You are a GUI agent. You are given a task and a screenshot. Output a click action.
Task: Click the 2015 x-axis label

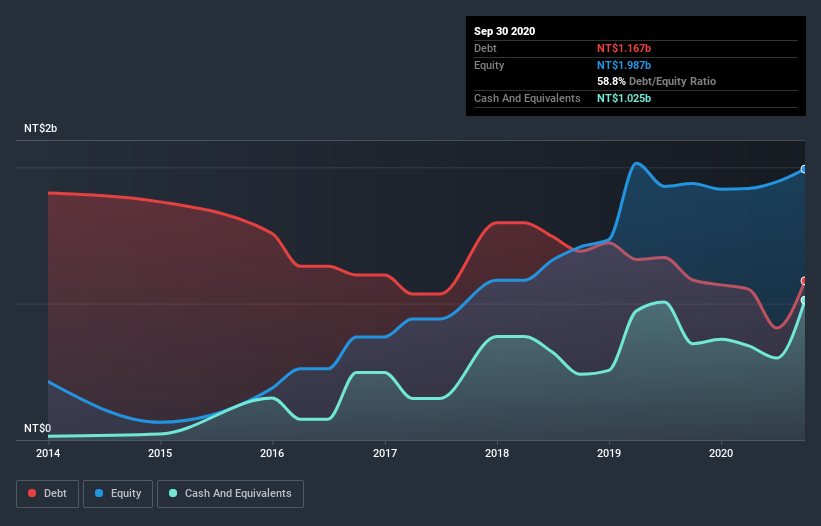[160, 453]
